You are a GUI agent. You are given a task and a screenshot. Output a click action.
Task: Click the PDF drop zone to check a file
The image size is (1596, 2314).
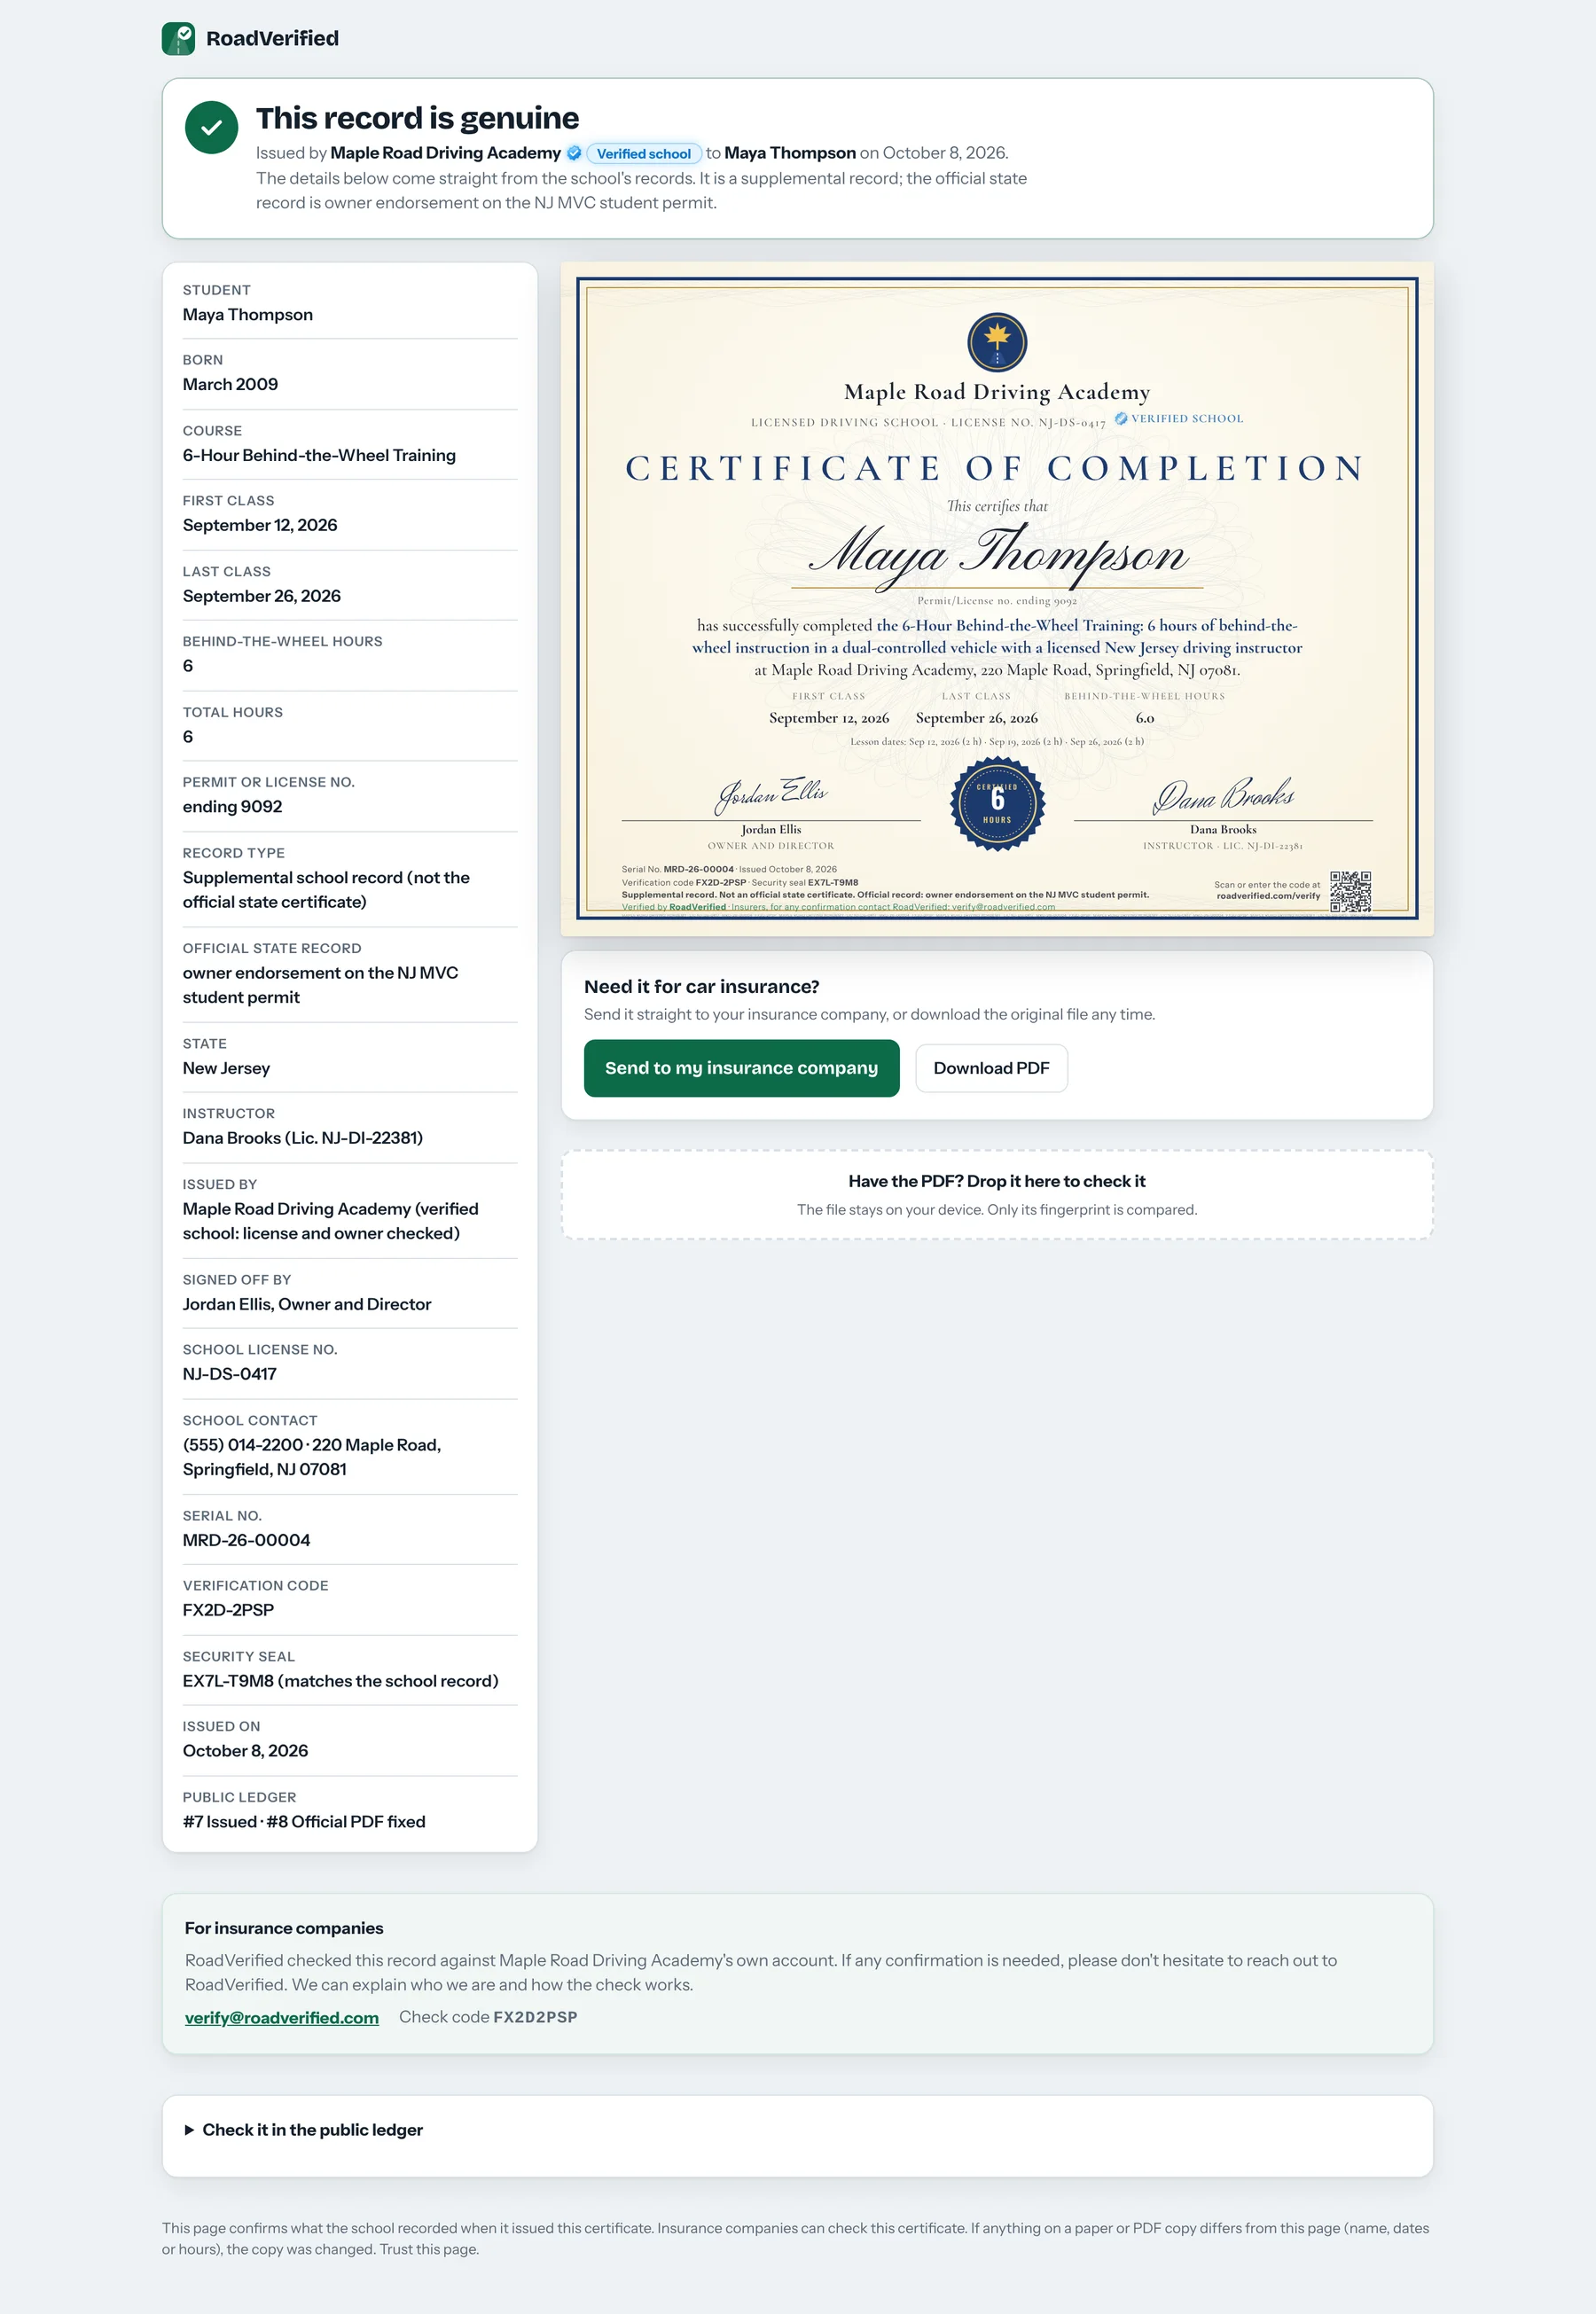997,1195
